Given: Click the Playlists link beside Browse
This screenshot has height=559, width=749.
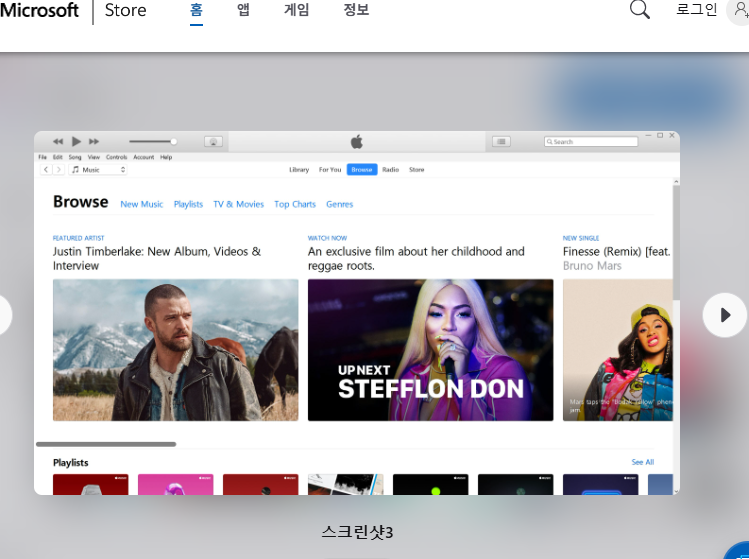Looking at the screenshot, I should point(188,204).
